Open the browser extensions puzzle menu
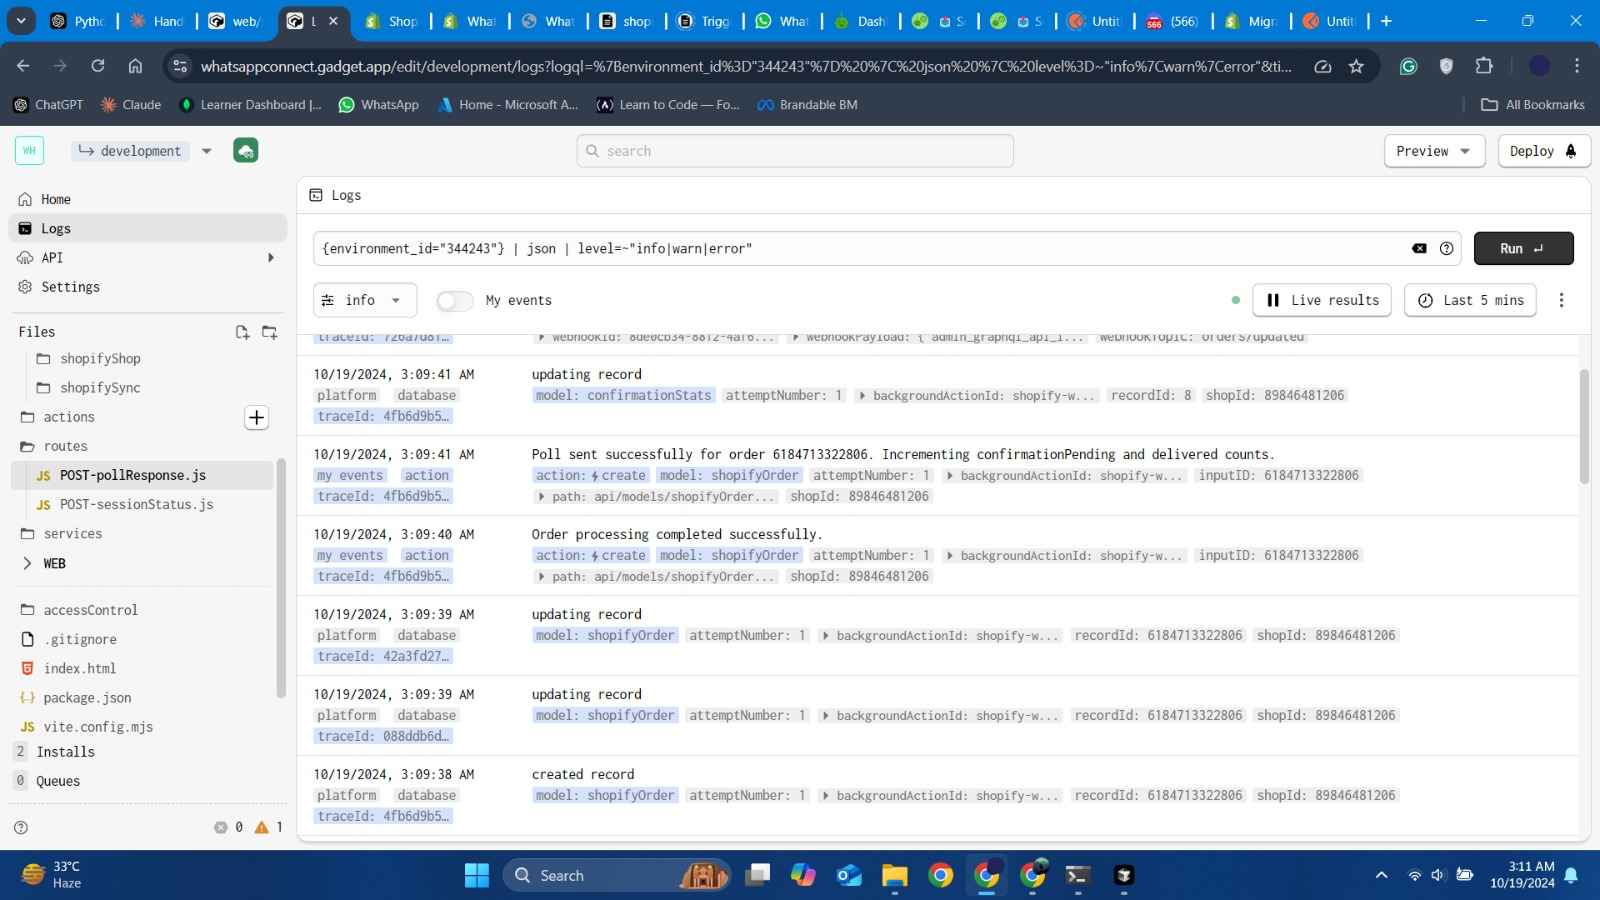The image size is (1600, 900). coord(1484,66)
